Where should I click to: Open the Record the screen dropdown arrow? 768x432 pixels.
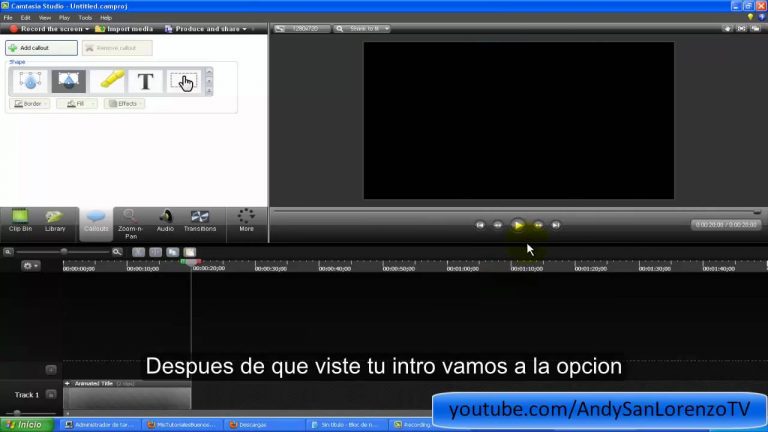point(87,29)
